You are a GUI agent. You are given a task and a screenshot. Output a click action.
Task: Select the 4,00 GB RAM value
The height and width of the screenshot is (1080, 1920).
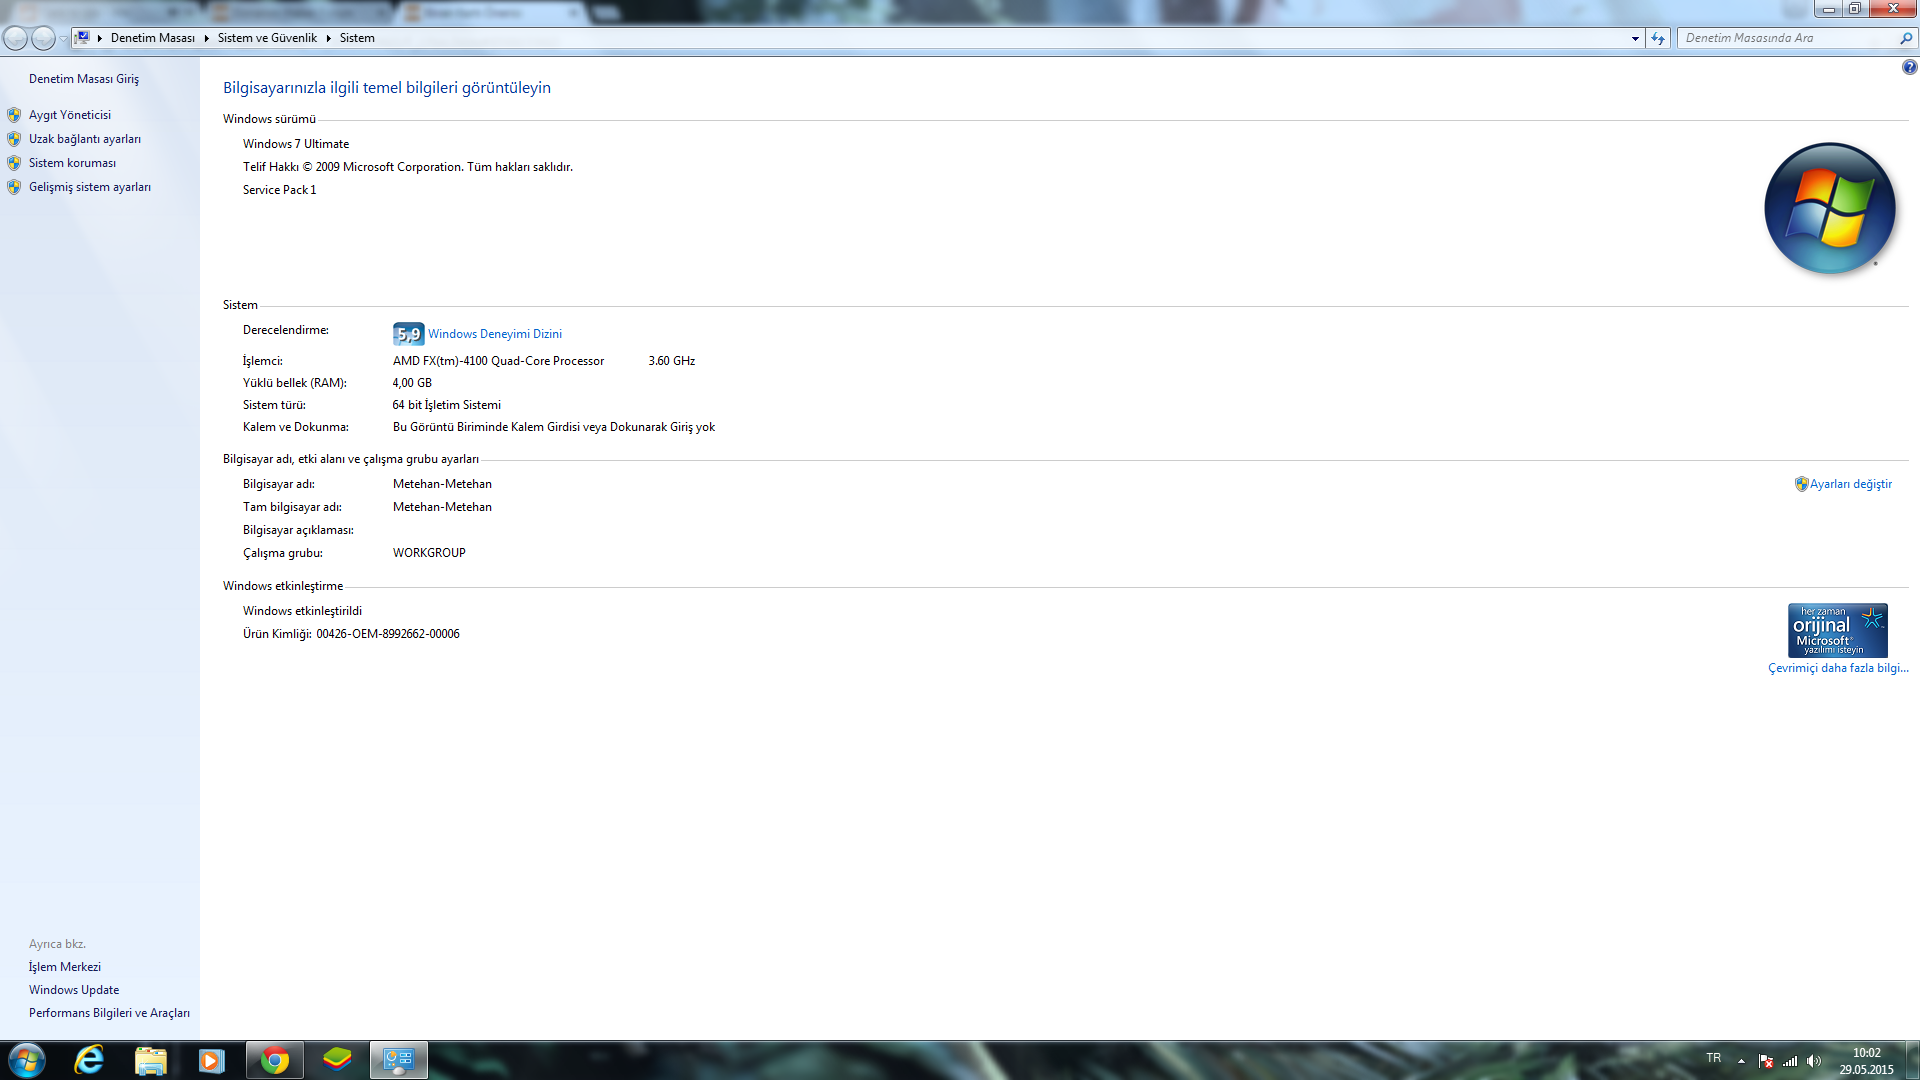click(x=412, y=383)
